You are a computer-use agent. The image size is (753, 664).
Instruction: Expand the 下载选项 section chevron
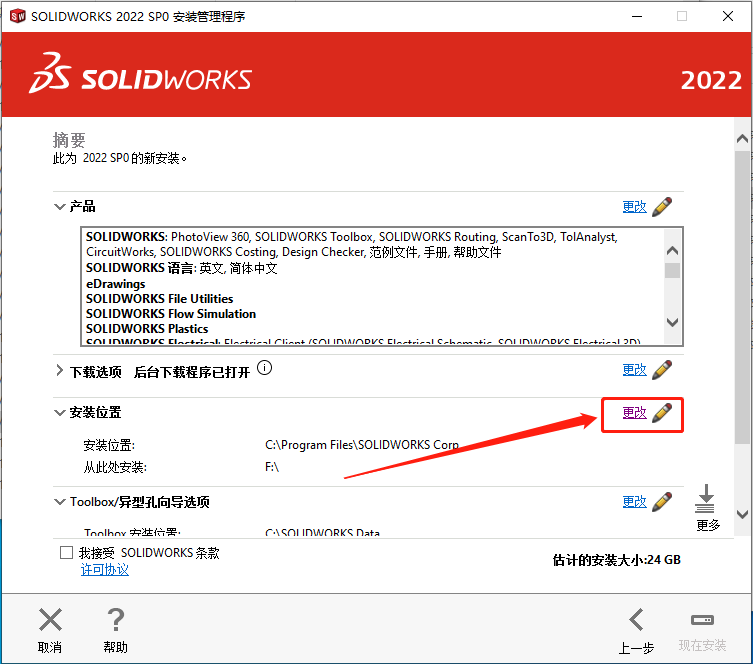[60, 371]
